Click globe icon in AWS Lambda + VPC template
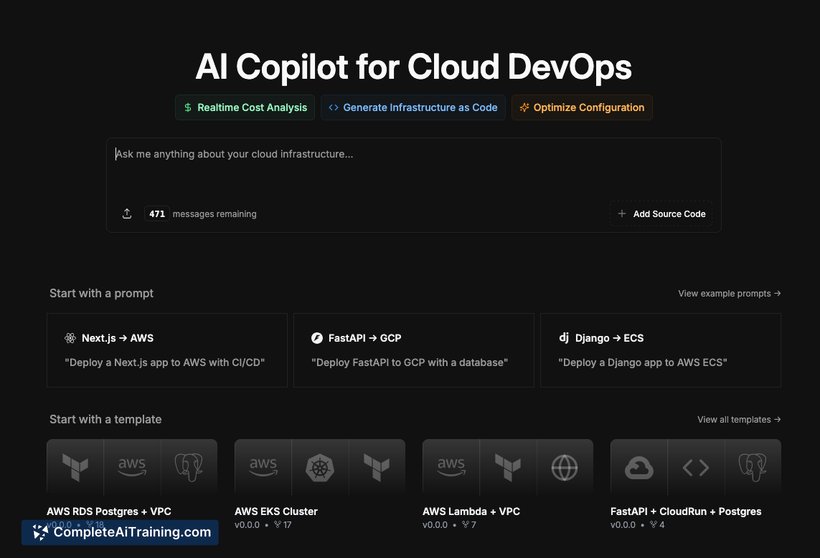This screenshot has width=820, height=558. point(564,468)
